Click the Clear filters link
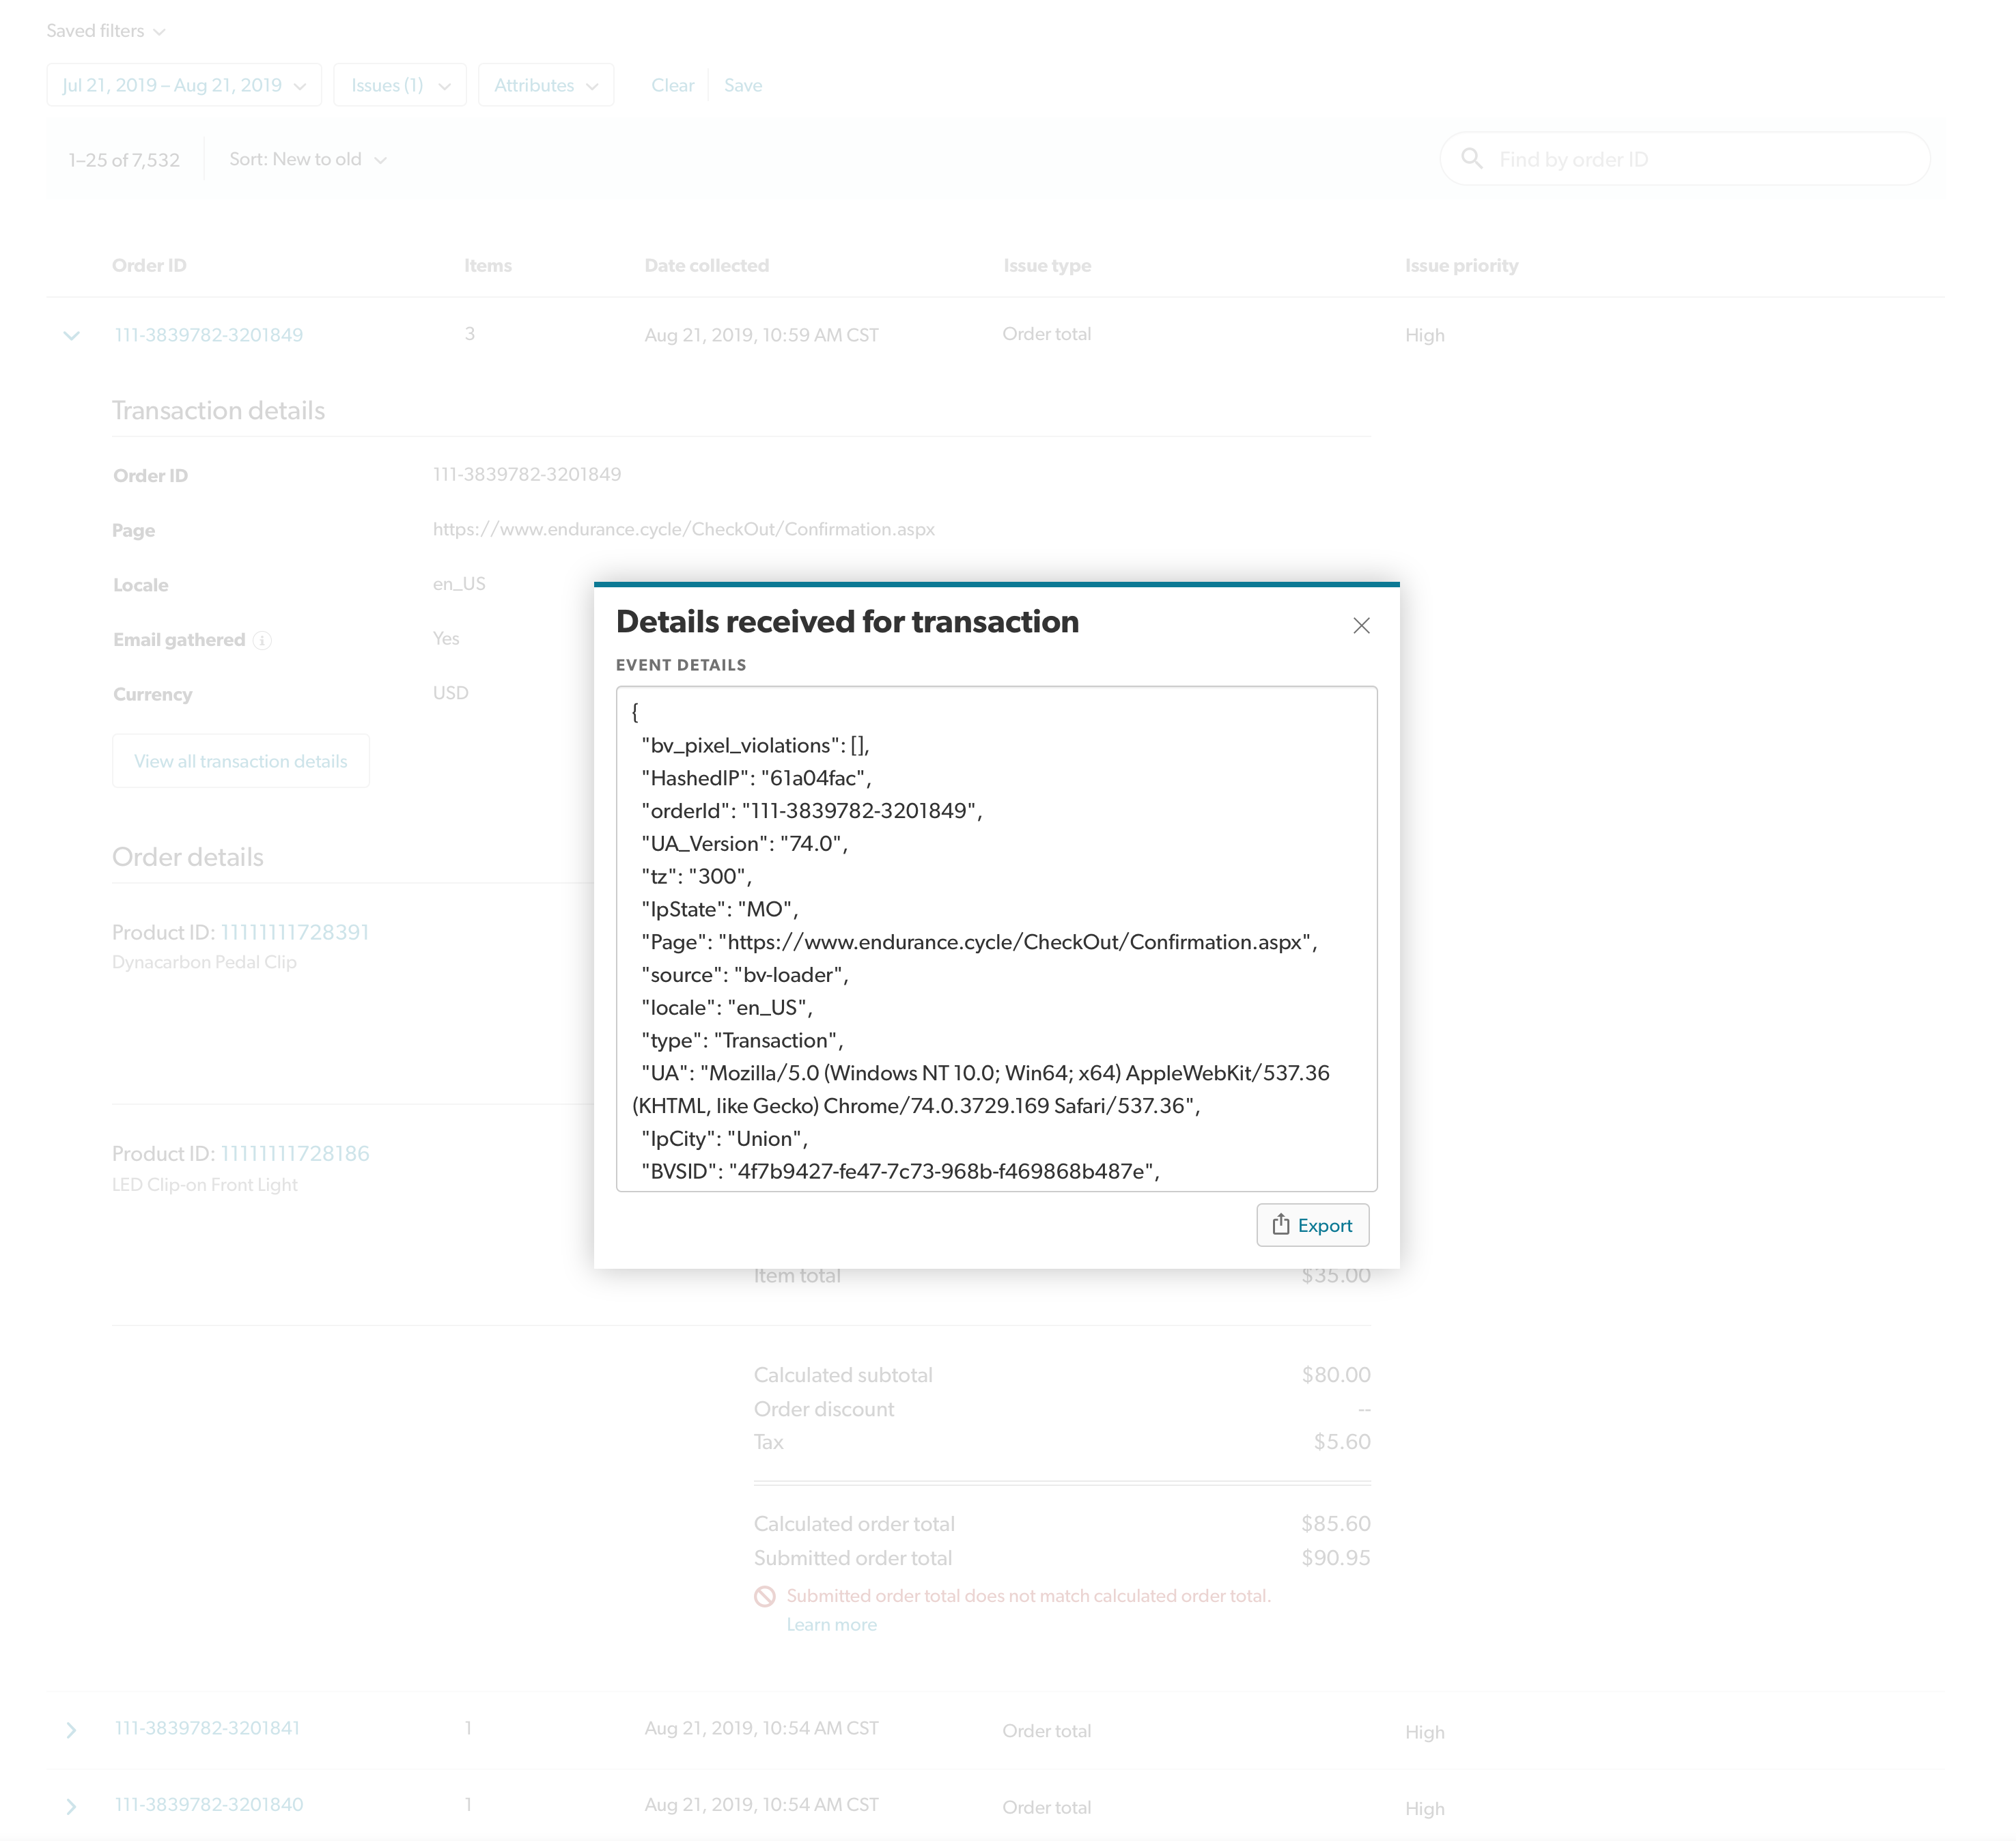Screen dimensions: 2016x1841 pos(672,86)
